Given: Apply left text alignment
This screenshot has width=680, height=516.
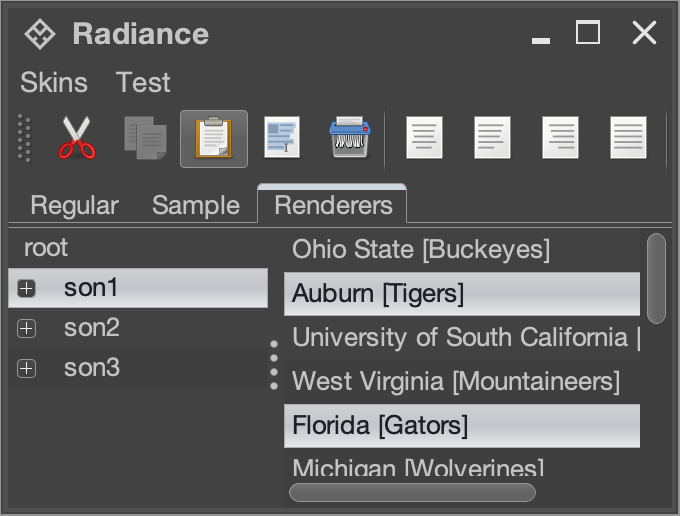Looking at the screenshot, I should pyautogui.click(x=492, y=137).
